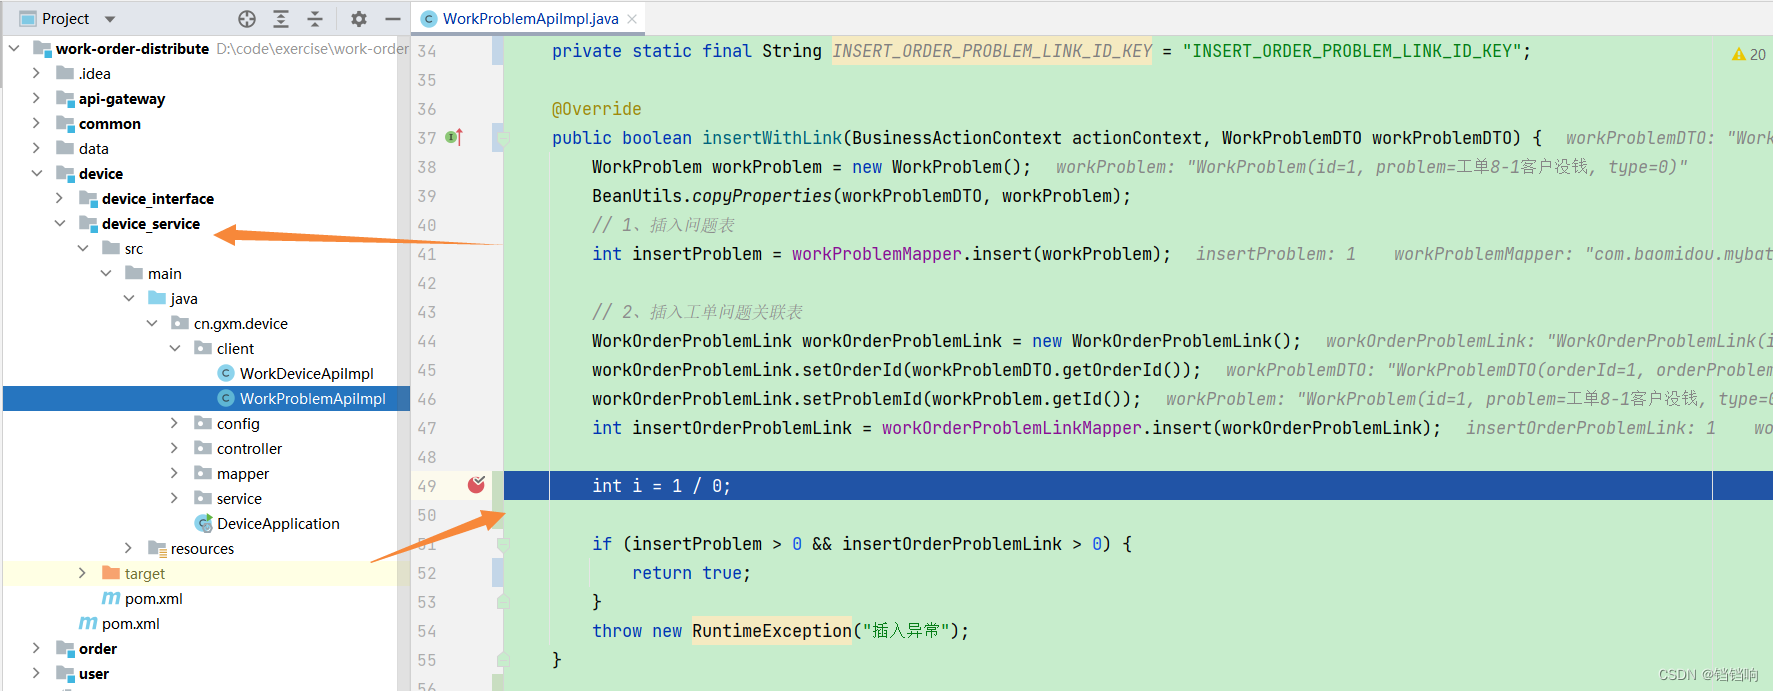Open DeviceApplication class
Image resolution: width=1773 pixels, height=691 pixels.
[278, 523]
